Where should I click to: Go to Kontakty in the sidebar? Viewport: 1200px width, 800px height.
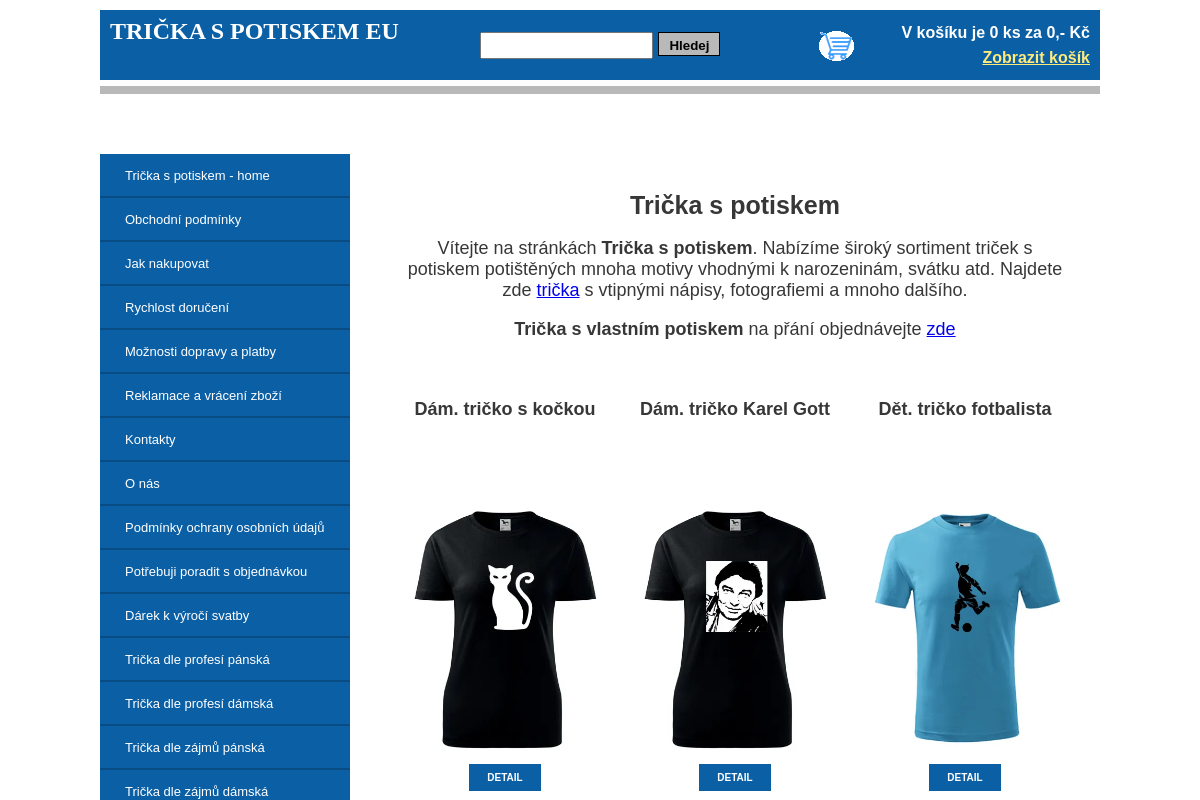click(225, 439)
